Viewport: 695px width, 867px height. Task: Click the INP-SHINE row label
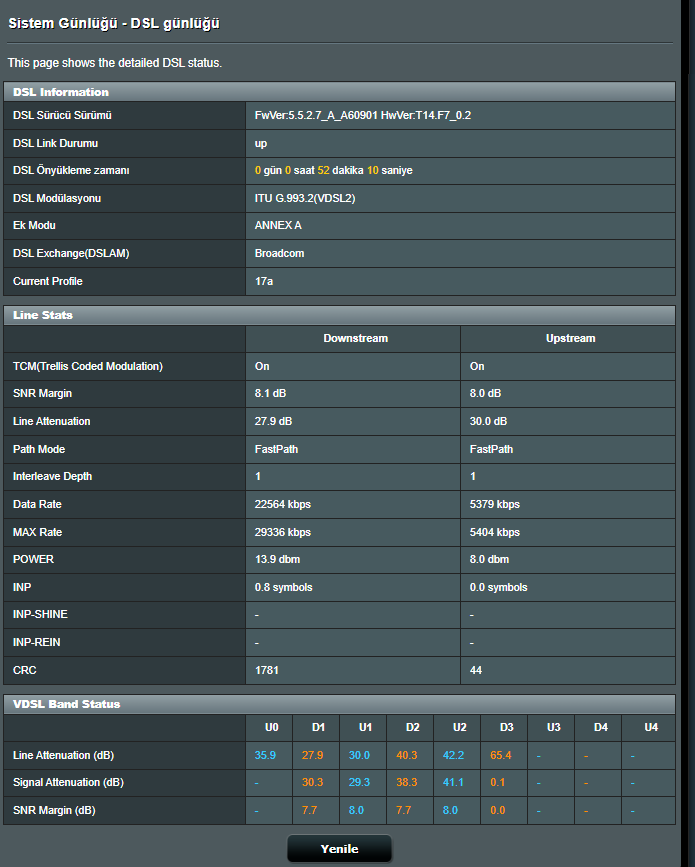pyautogui.click(x=40, y=614)
